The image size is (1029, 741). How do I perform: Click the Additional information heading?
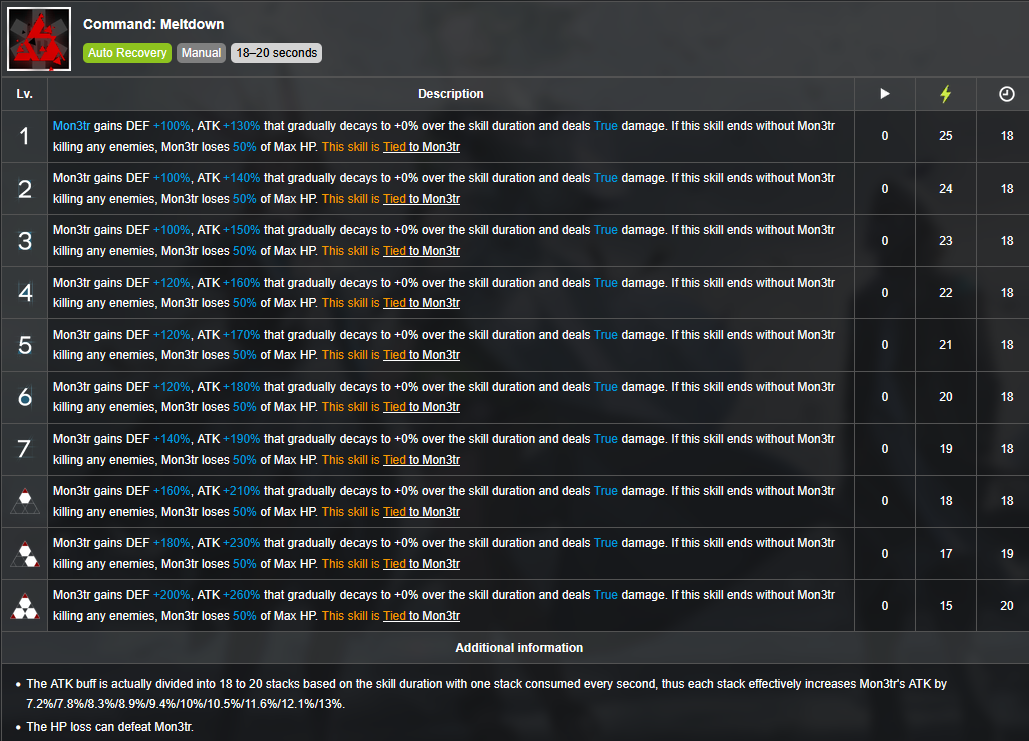[x=519, y=648]
